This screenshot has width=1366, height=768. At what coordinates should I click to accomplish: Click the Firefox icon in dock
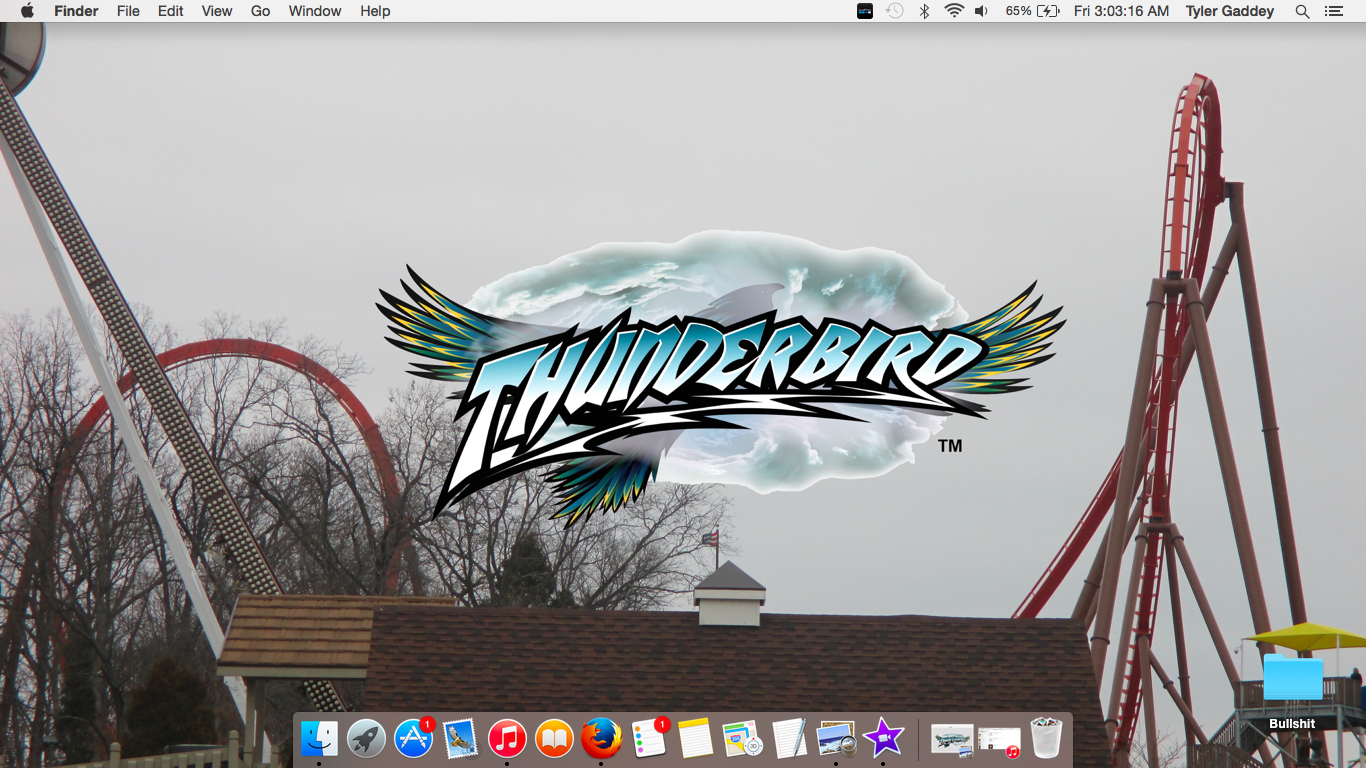(x=601, y=739)
